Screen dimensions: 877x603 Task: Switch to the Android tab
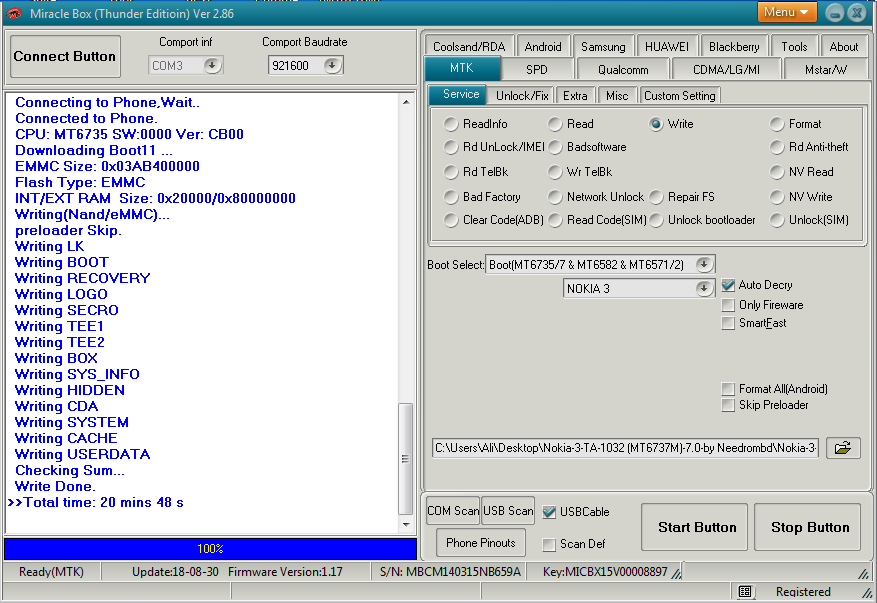coord(543,46)
